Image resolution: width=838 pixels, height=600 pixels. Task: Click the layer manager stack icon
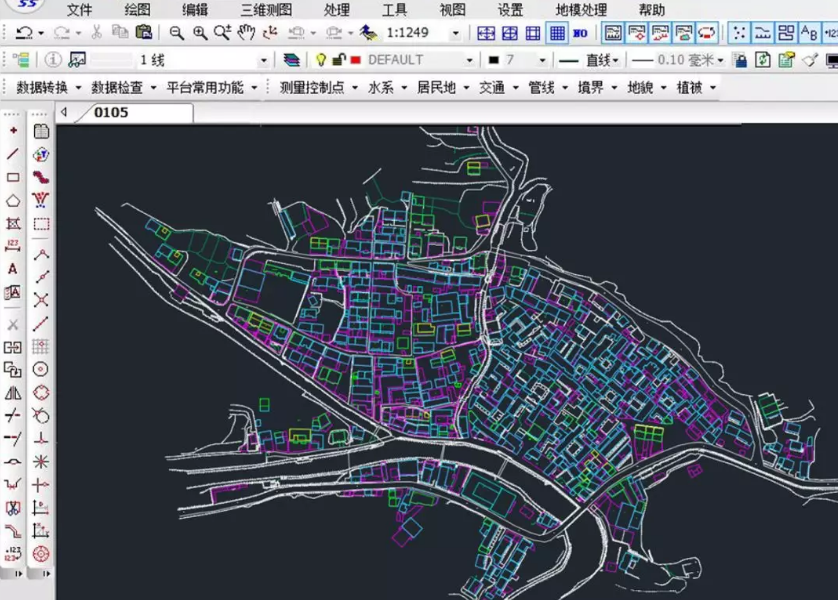click(291, 60)
